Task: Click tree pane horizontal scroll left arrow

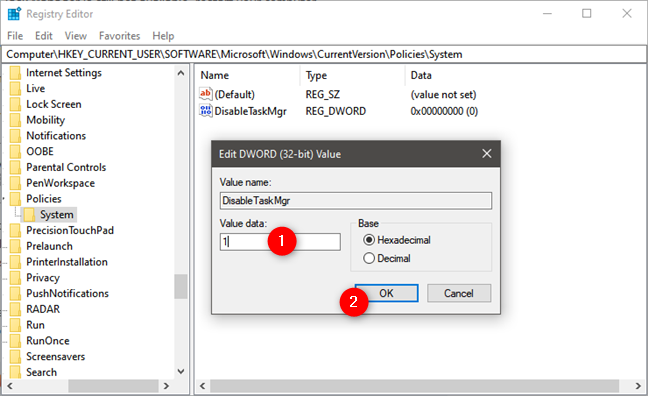Action: [10, 386]
